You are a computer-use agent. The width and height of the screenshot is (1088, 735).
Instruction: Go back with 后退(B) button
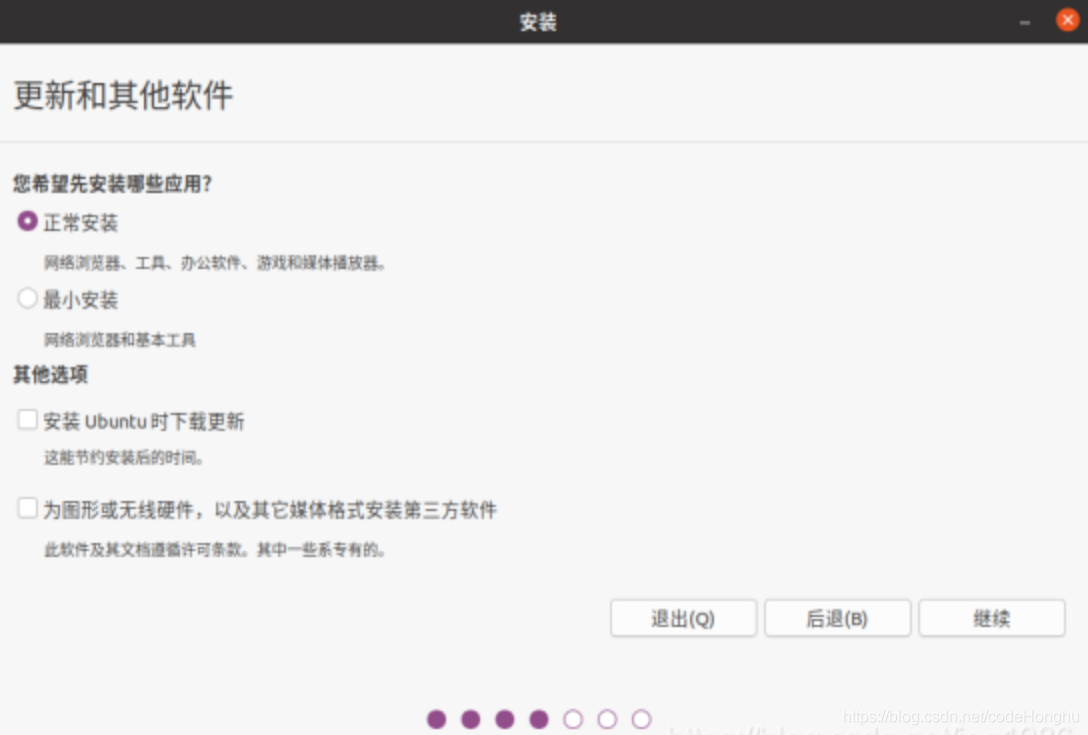coord(838,618)
